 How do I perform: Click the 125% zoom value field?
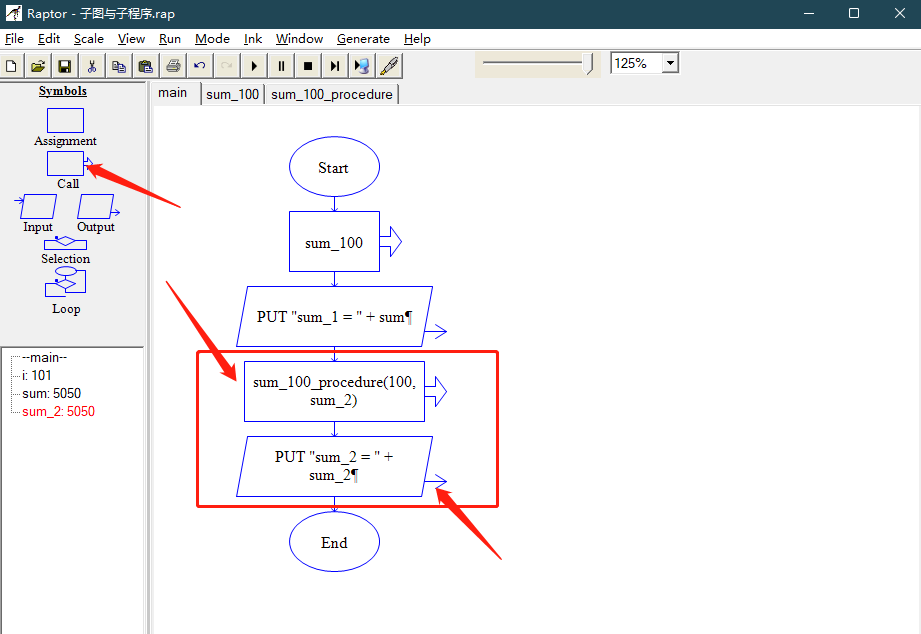(636, 63)
